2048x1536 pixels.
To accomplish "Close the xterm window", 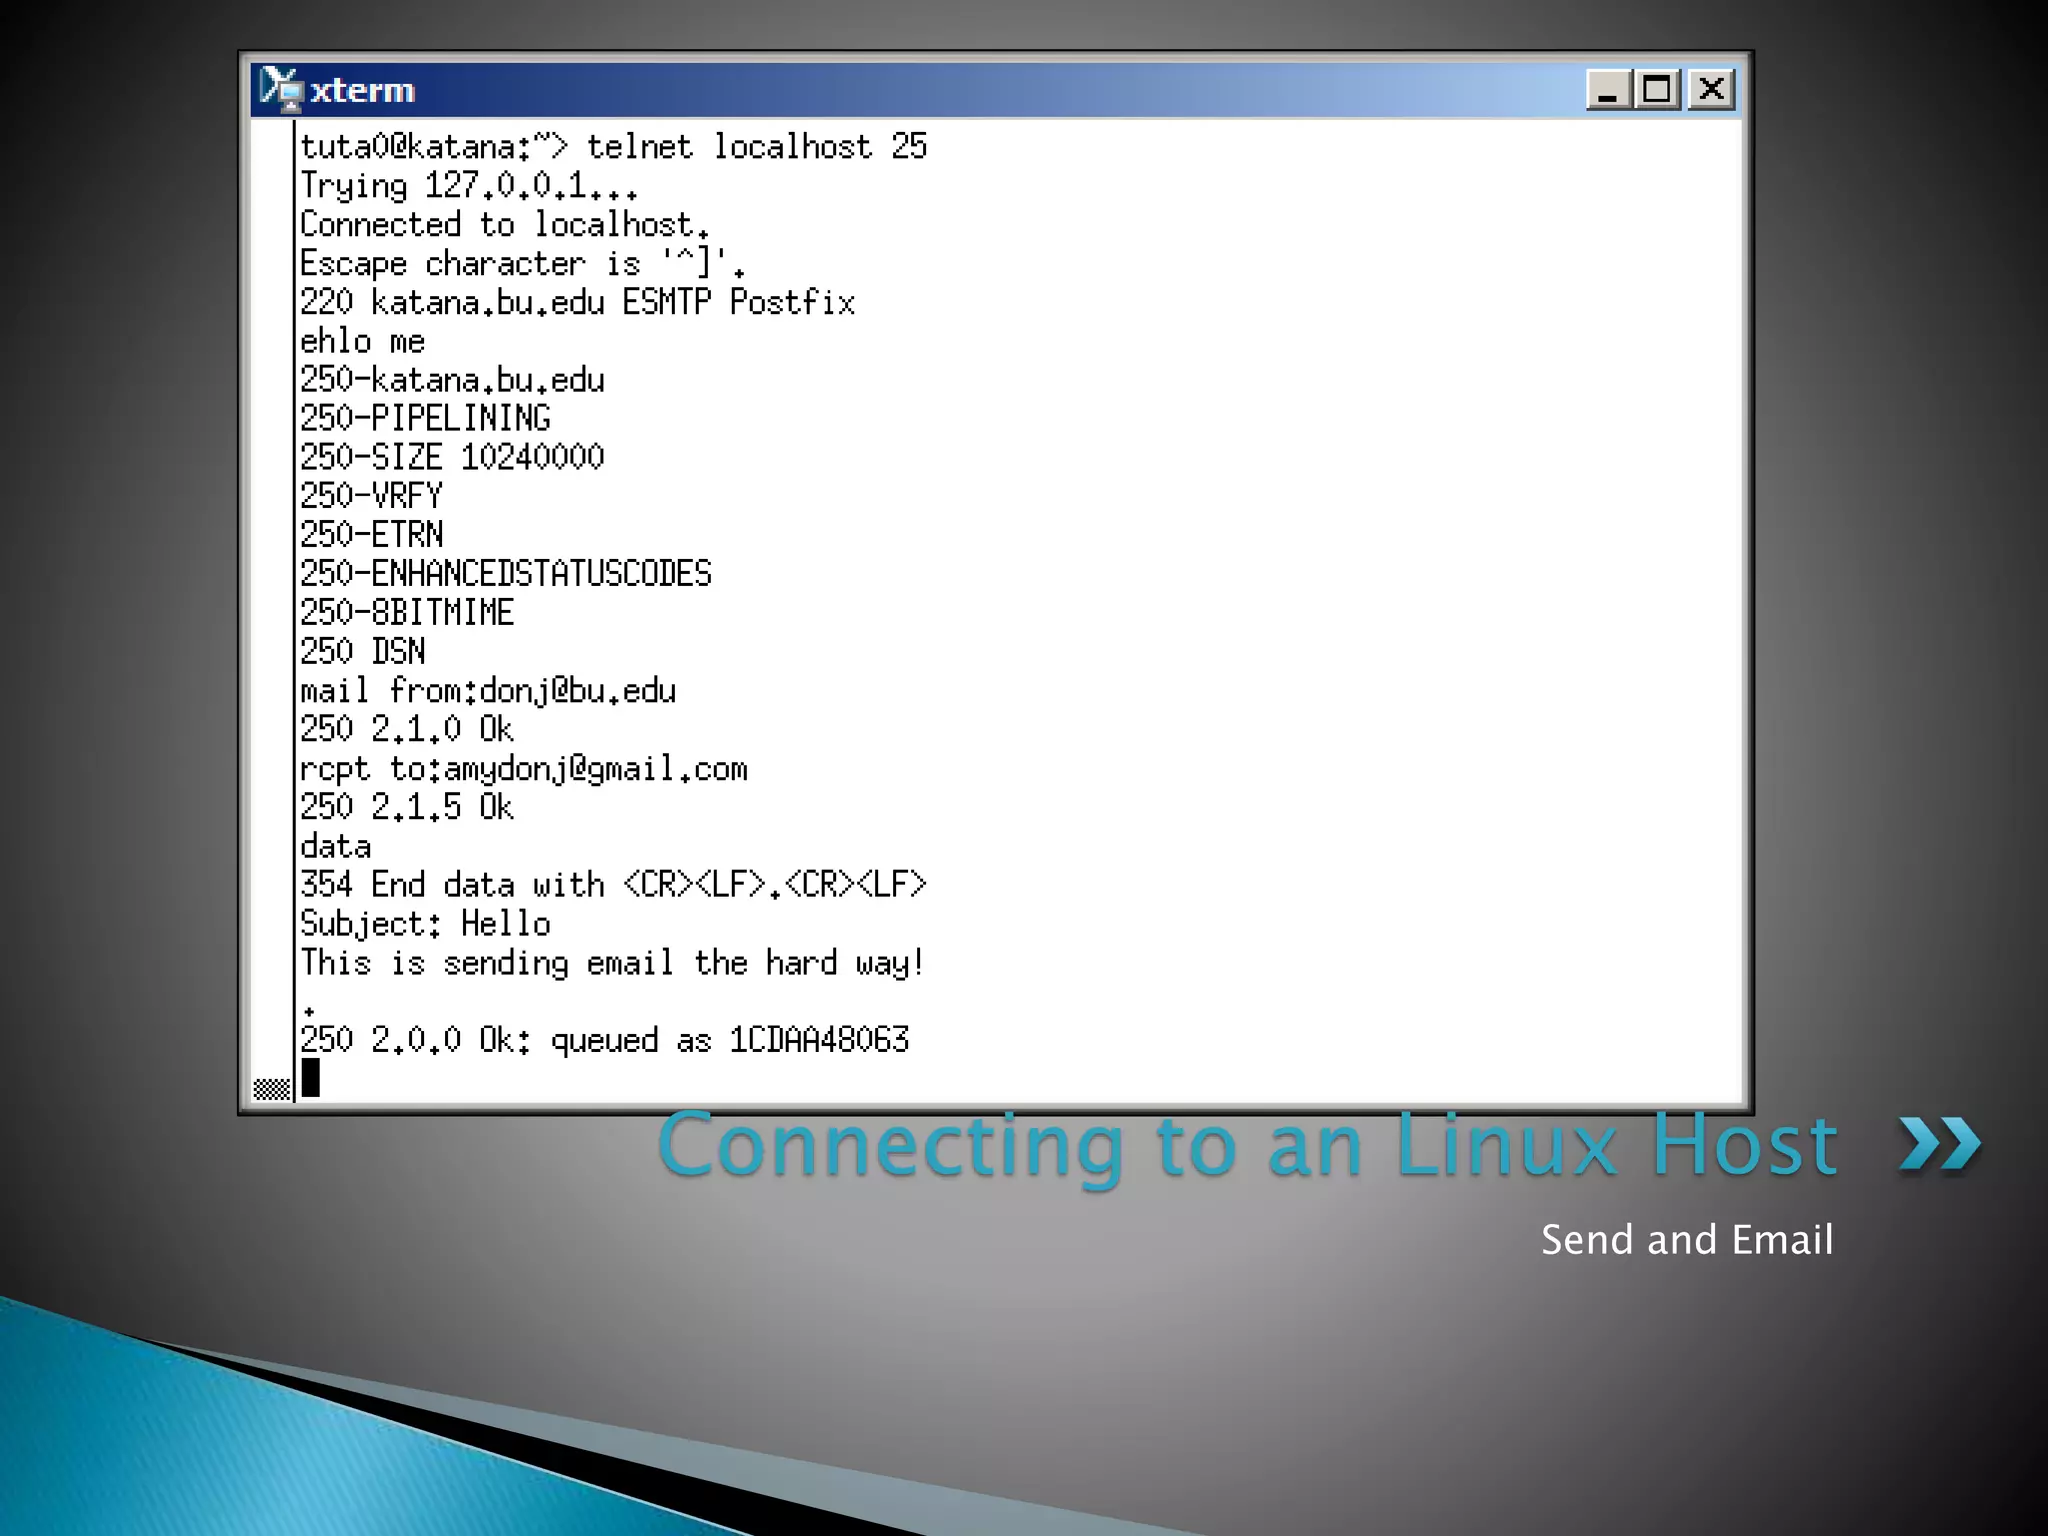I will [x=1711, y=90].
